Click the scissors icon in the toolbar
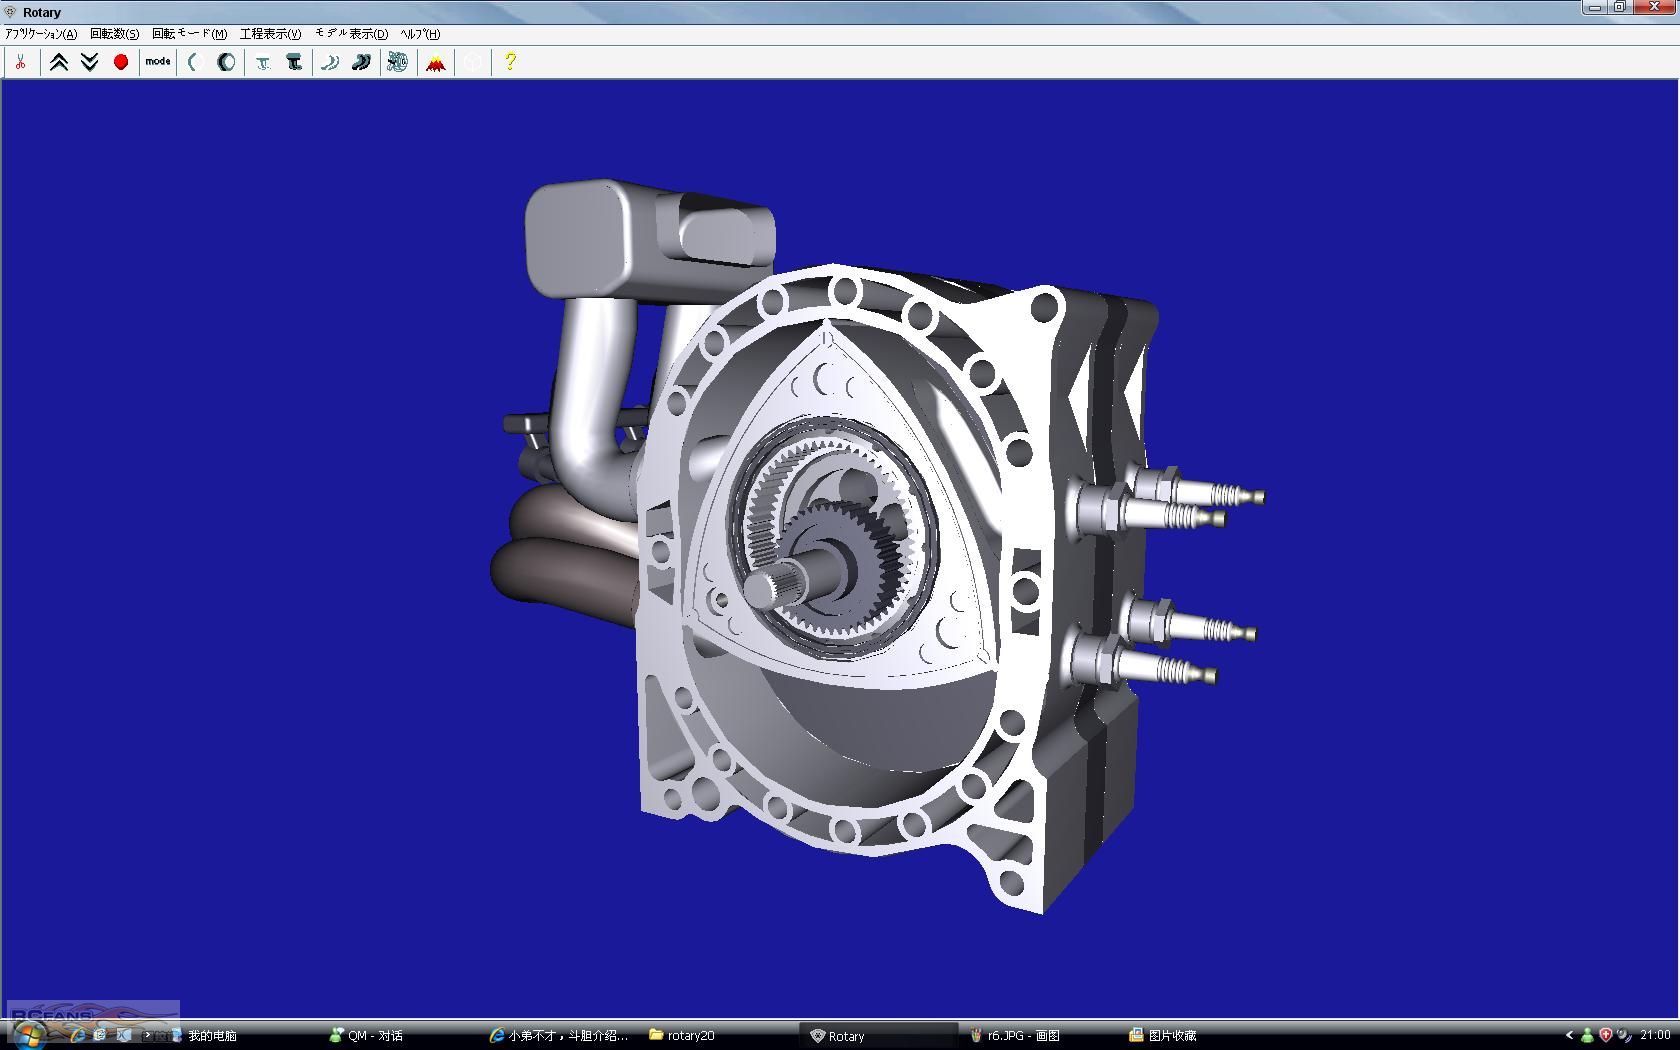1680x1050 pixels. pyautogui.click(x=20, y=62)
